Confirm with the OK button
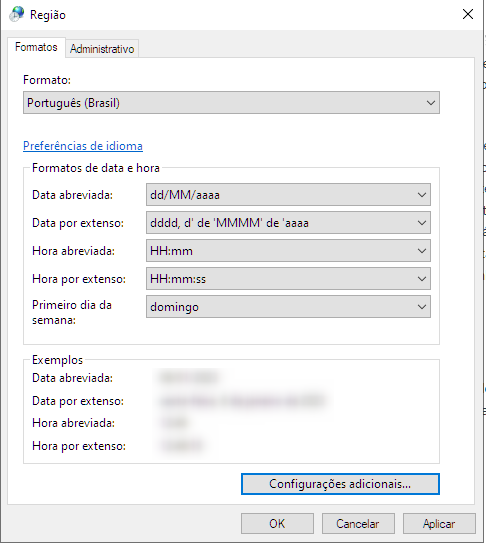The image size is (486, 543). click(x=277, y=524)
